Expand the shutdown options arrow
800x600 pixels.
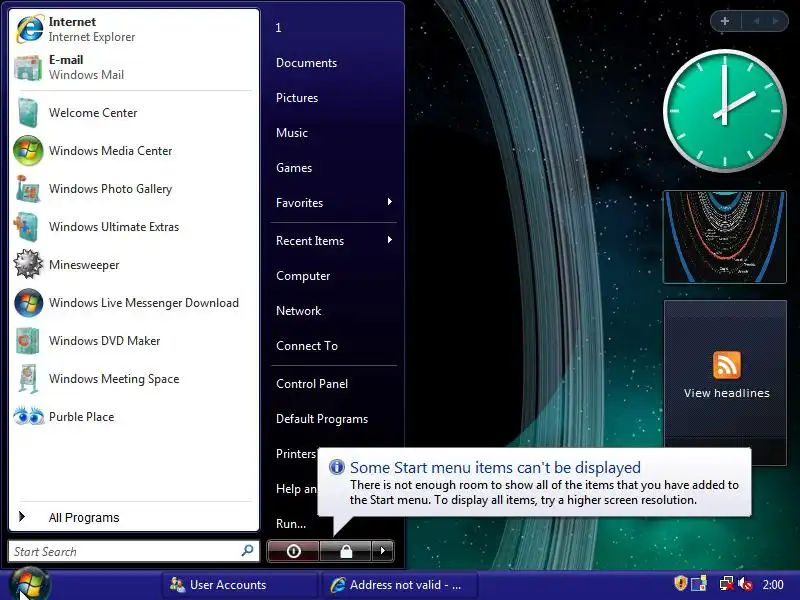[383, 551]
